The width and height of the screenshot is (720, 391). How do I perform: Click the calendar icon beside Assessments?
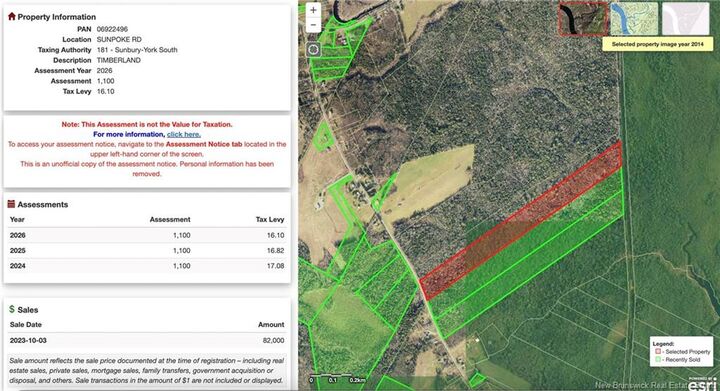pyautogui.click(x=11, y=204)
